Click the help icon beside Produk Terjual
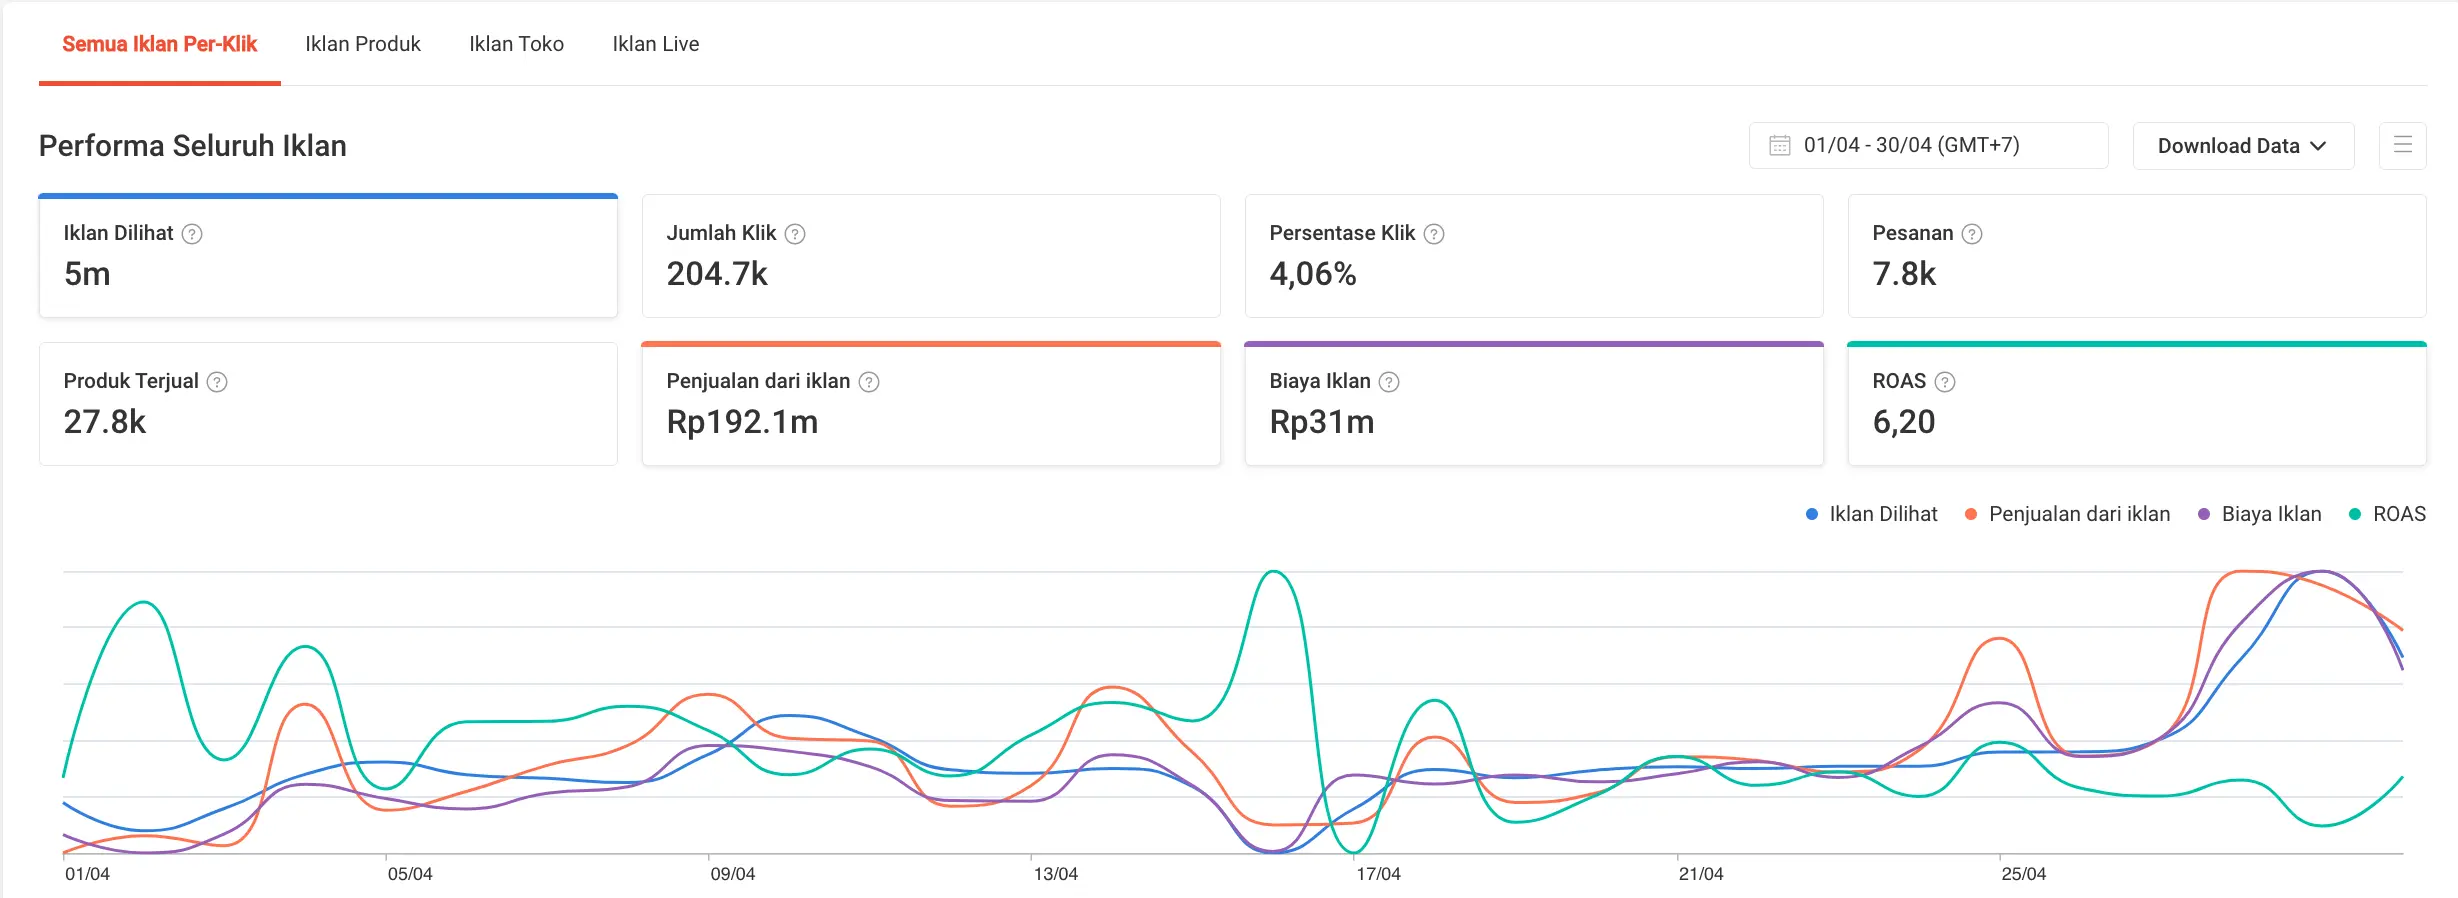Screen dimensions: 2458x898 pos(217,382)
